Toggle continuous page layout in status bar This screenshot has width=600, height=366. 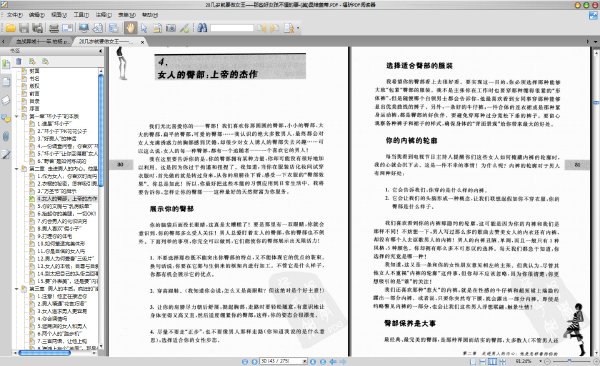(x=483, y=361)
